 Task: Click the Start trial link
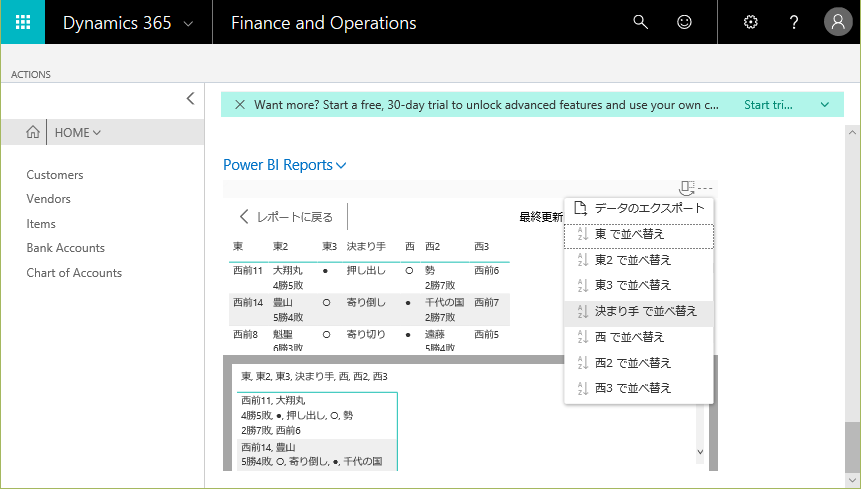pyautogui.click(x=768, y=105)
